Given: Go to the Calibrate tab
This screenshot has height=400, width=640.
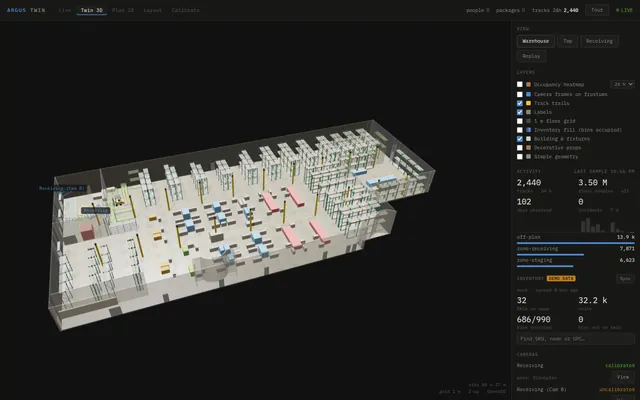Looking at the screenshot, I should pyautogui.click(x=185, y=10).
